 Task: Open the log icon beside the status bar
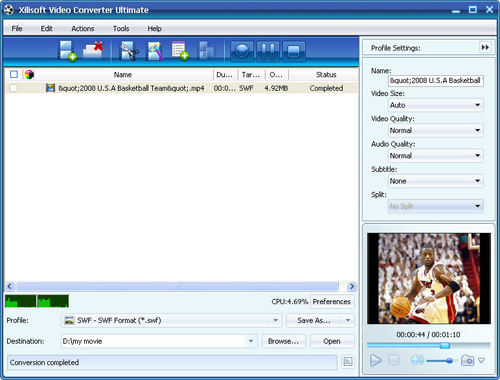point(348,362)
